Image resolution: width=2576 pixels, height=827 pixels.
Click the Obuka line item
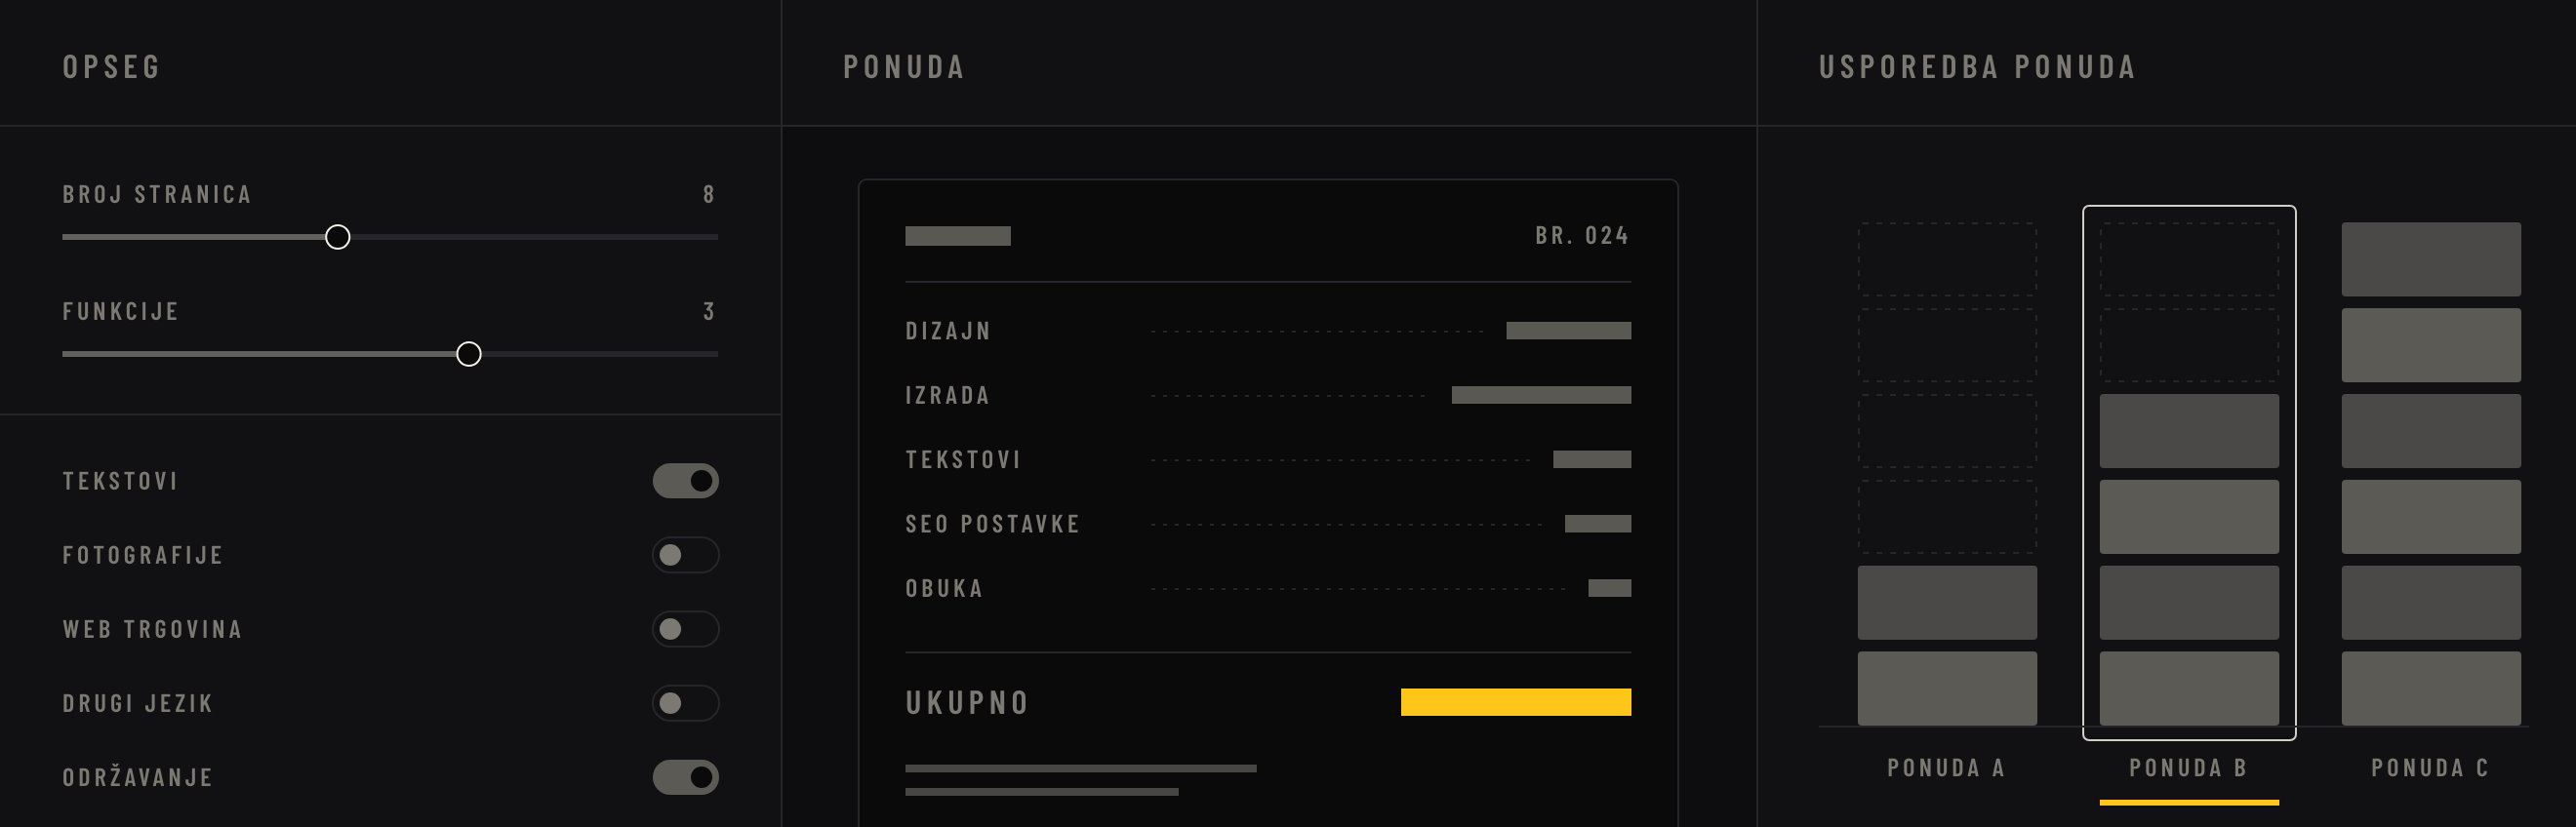[1268, 588]
